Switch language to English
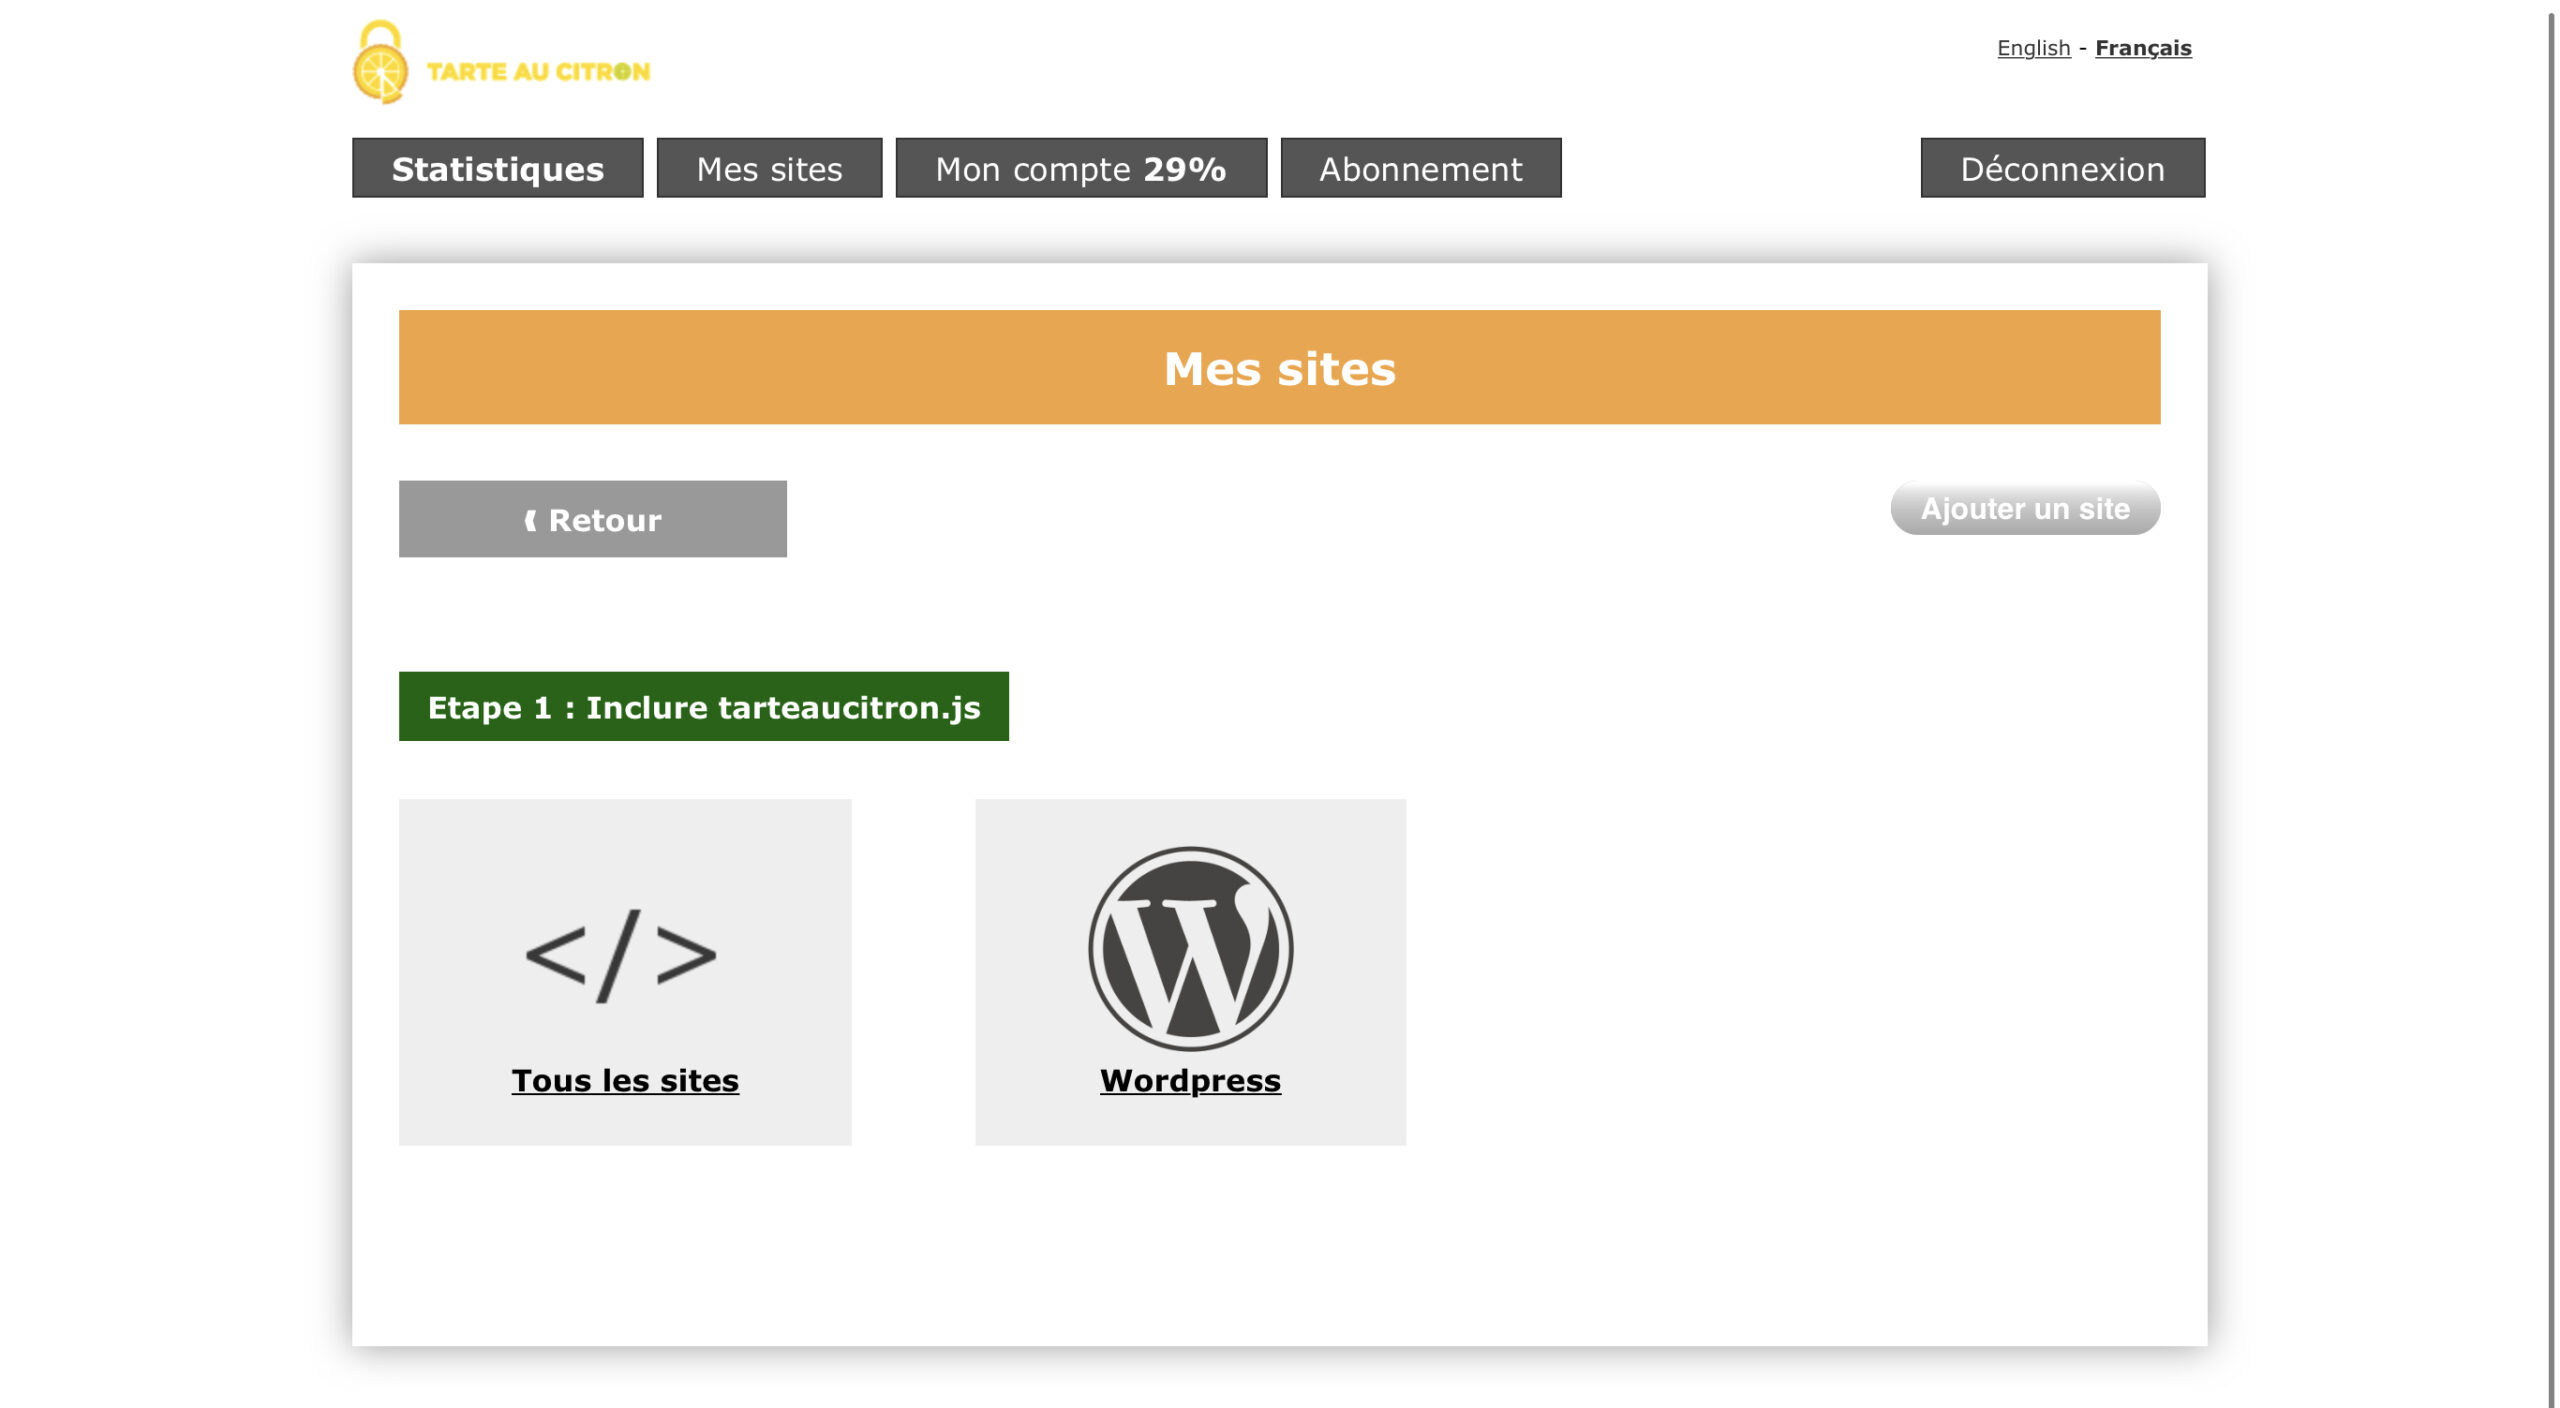This screenshot has height=1408, width=2560. (x=2033, y=48)
